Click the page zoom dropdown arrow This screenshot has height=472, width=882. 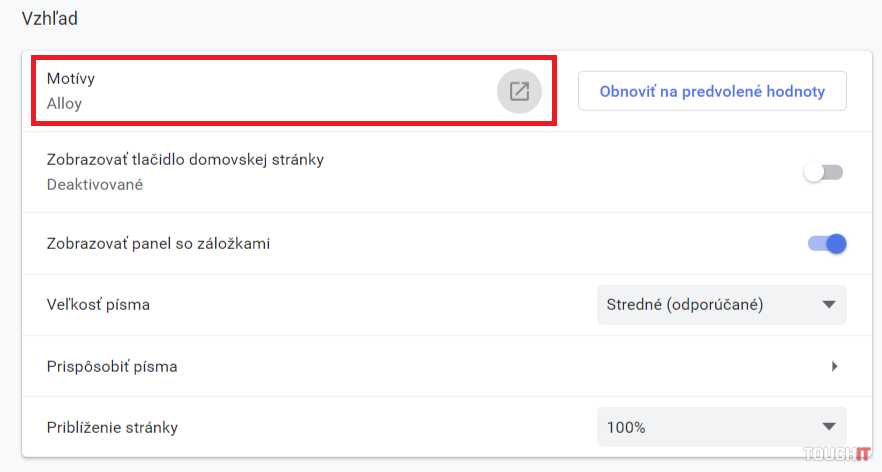pos(827,427)
